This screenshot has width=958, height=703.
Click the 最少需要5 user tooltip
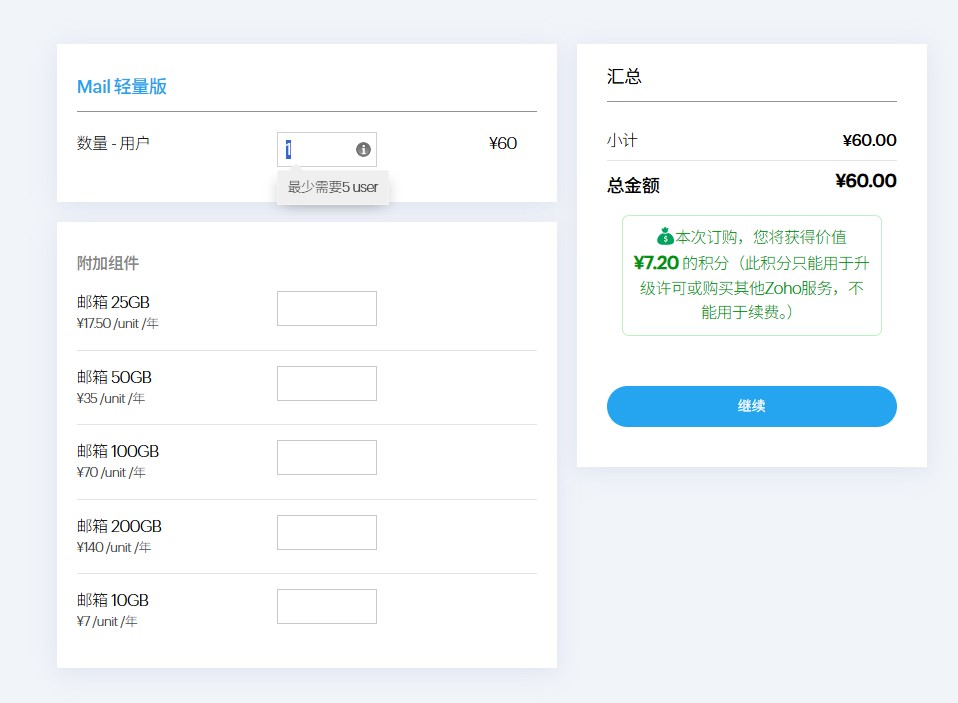[x=332, y=187]
